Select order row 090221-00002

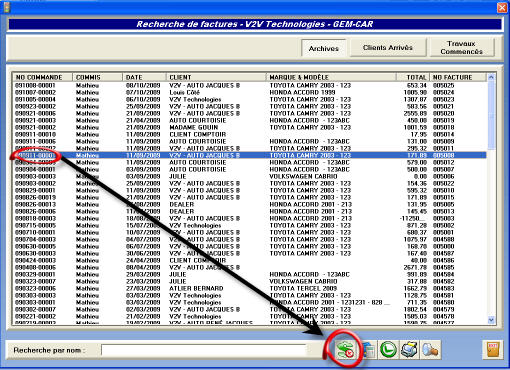249,316
